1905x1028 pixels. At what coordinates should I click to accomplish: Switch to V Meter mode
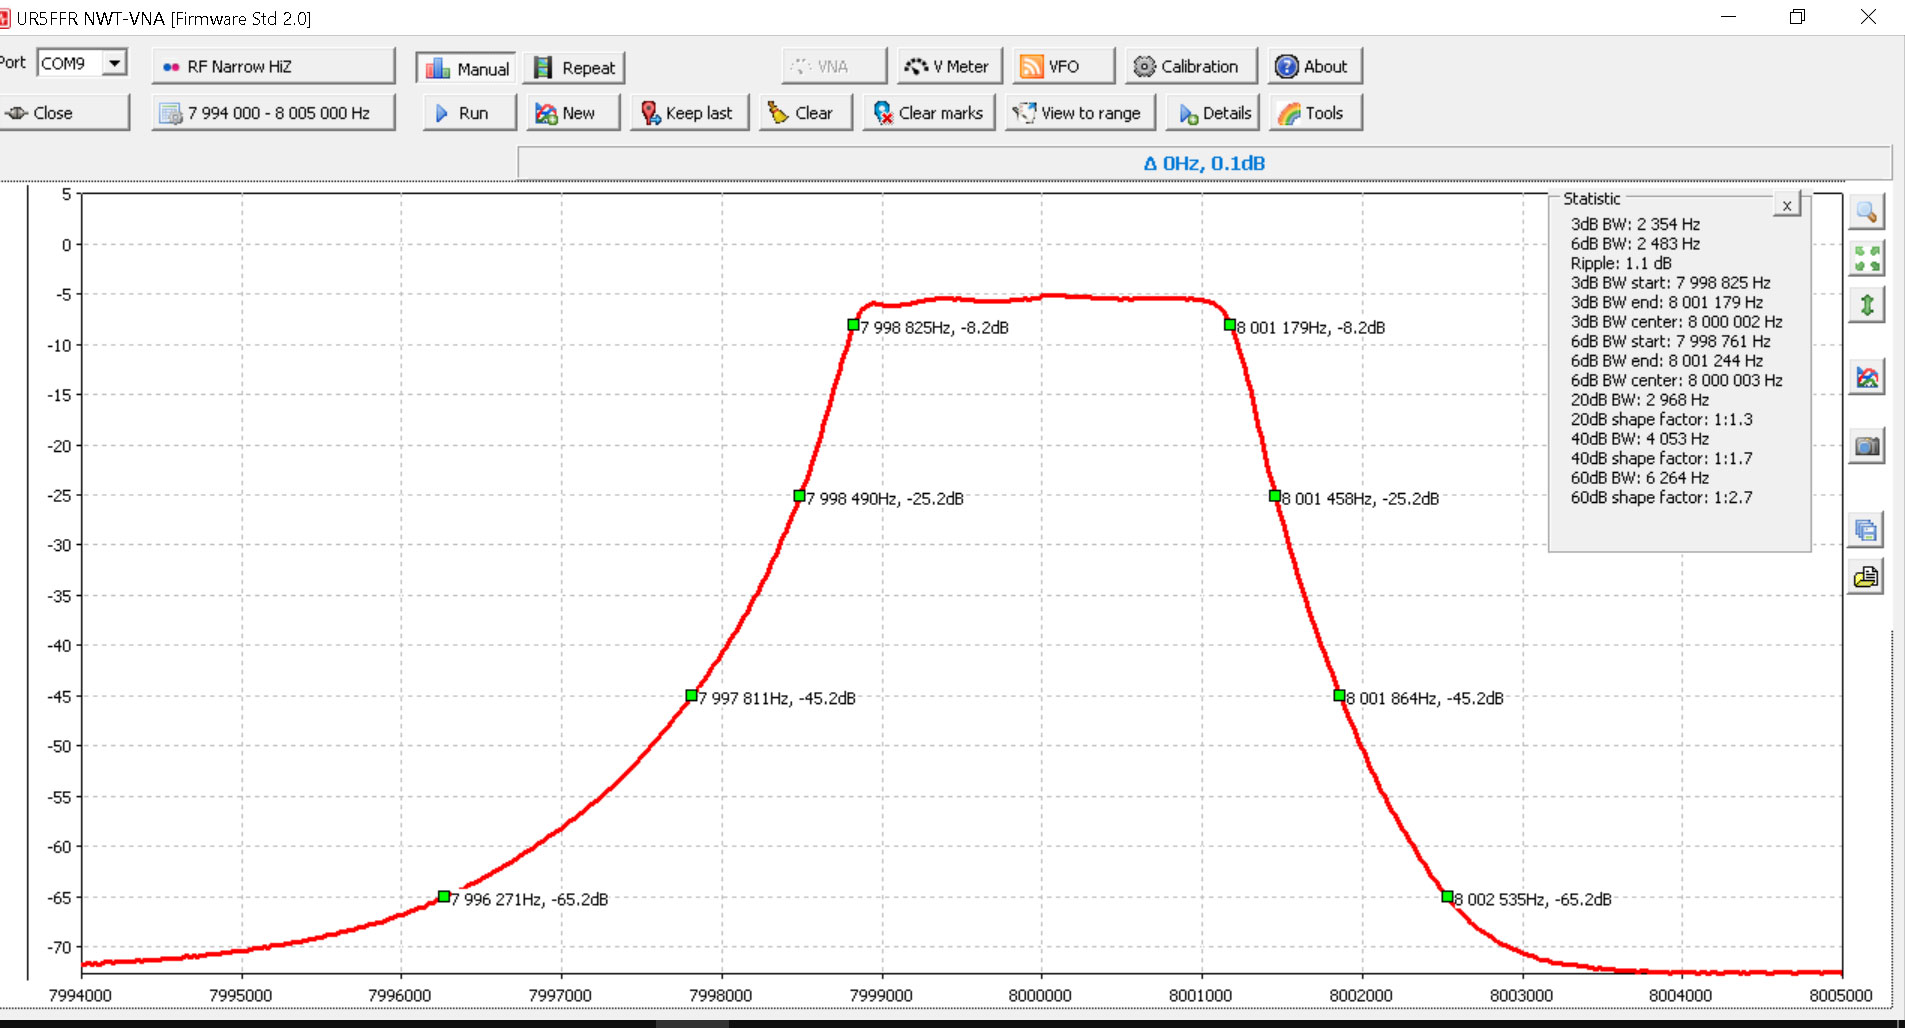coord(946,67)
